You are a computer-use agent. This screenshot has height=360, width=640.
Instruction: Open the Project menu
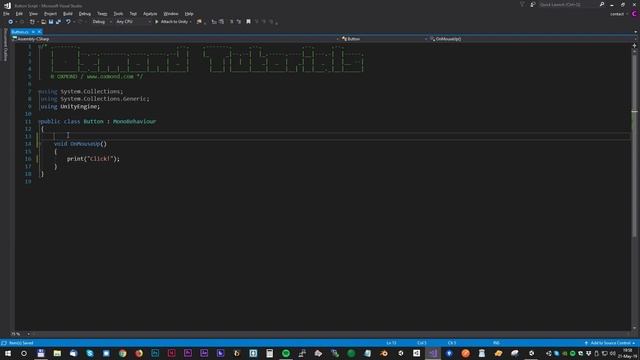click(x=50, y=14)
